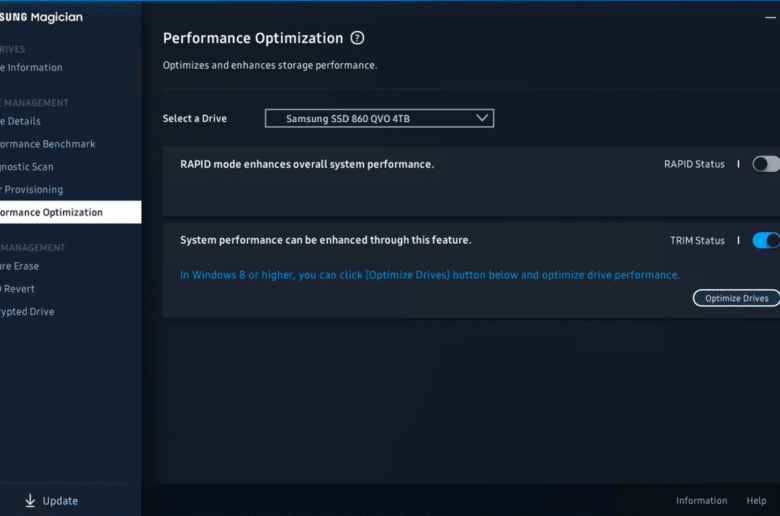Viewport: 780px width, 516px height.
Task: Open the Information link in the footer
Action: (701, 501)
